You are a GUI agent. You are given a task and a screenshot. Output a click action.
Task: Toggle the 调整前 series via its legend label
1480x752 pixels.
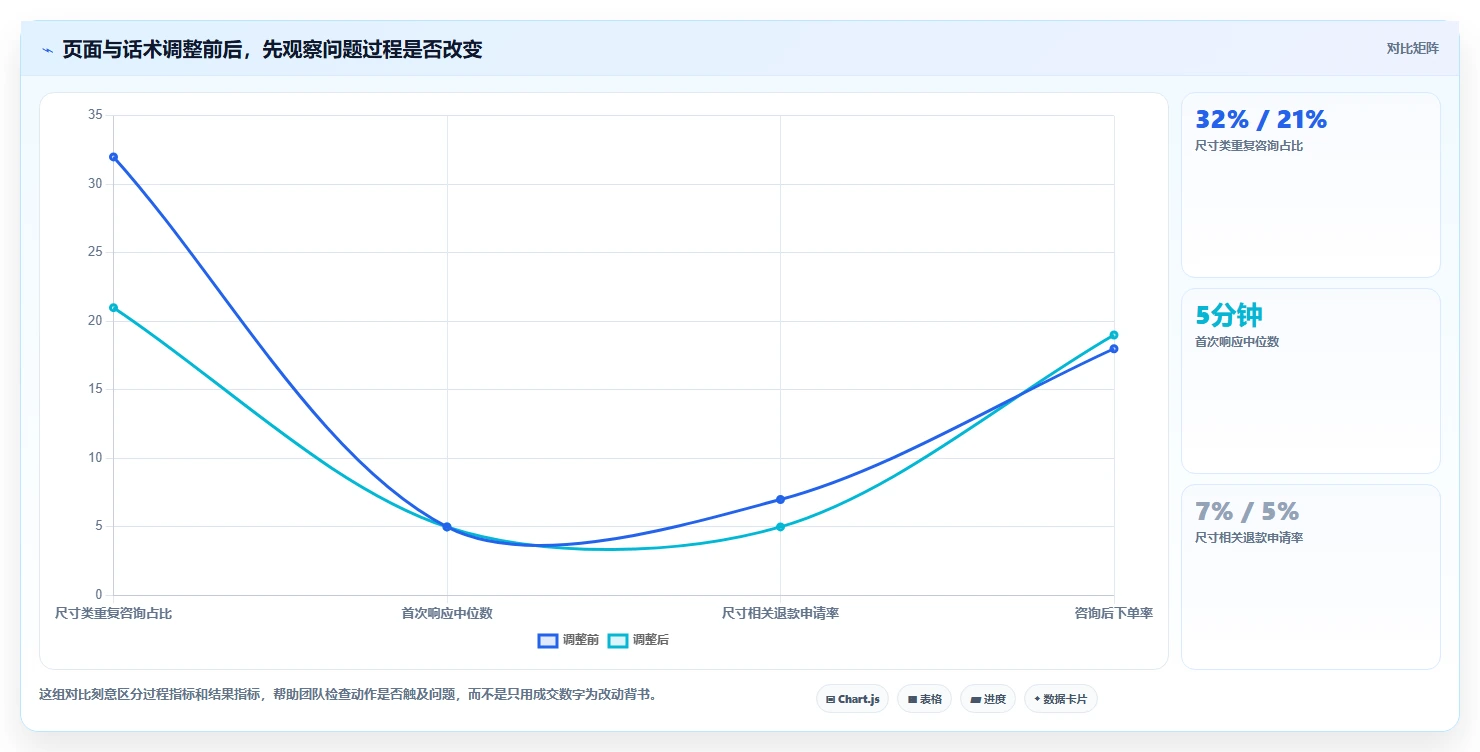[x=581, y=640]
